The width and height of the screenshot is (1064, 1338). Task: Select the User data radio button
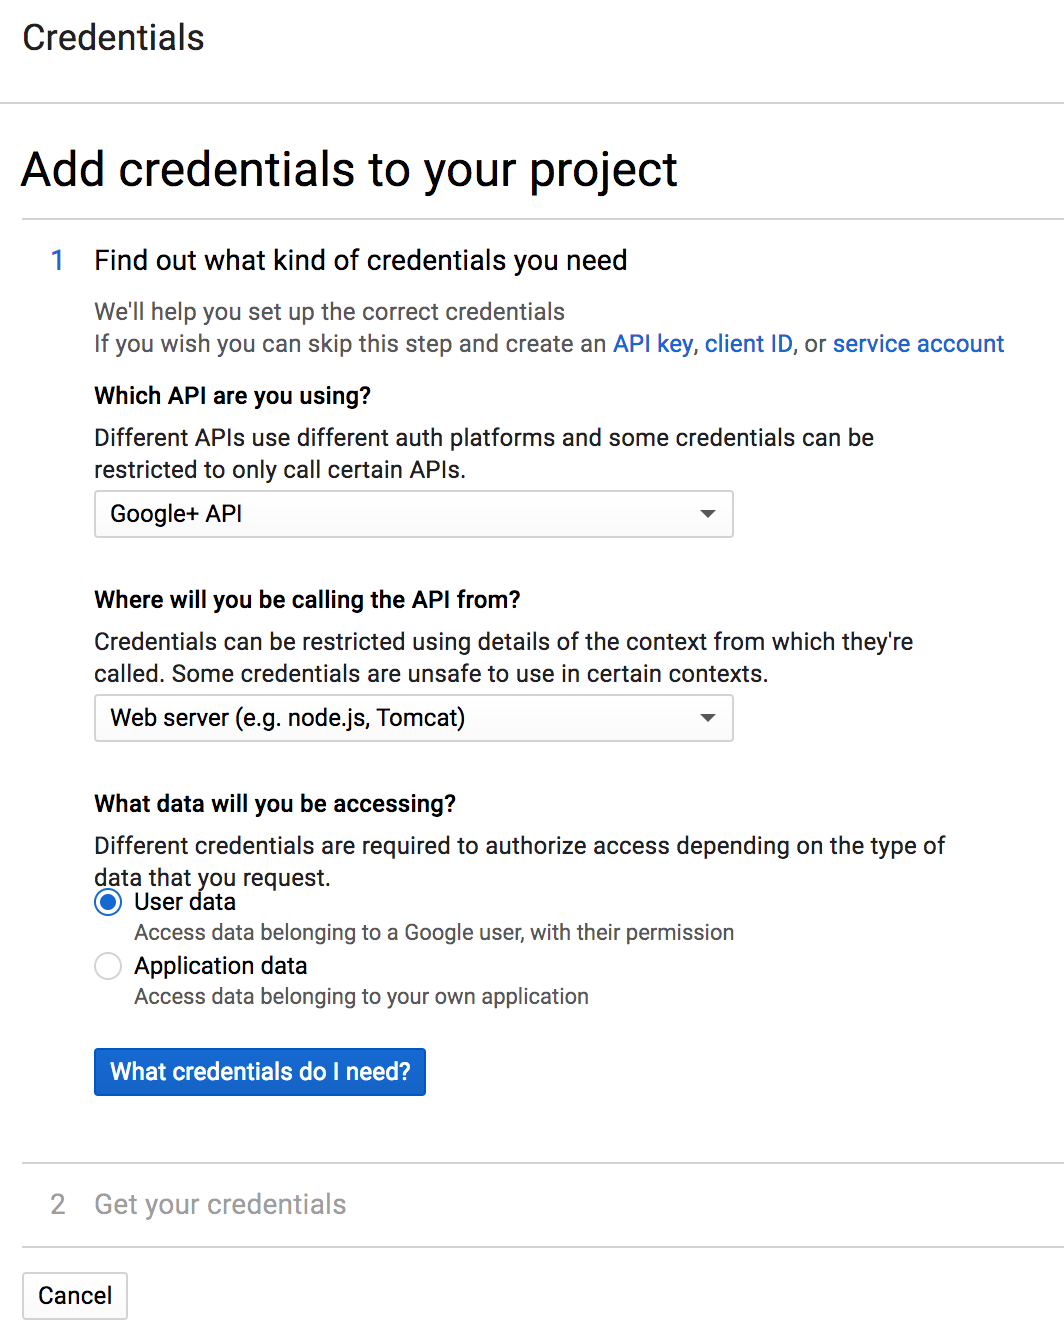tap(108, 903)
